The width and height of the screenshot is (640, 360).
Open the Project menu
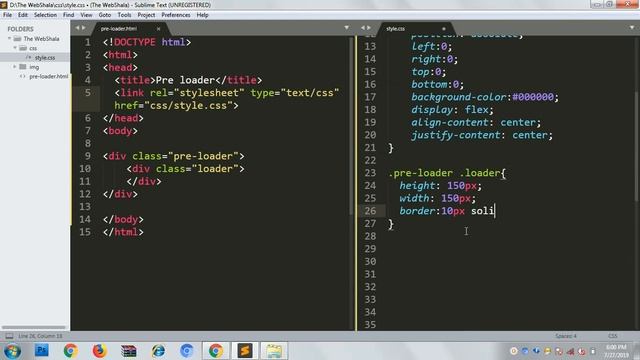pos(146,15)
